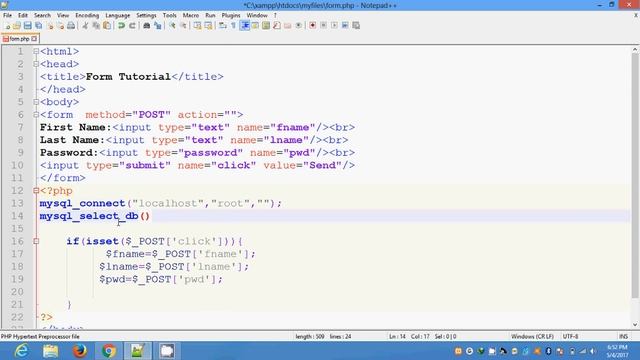The height and width of the screenshot is (360, 640).
Task: Open the Search menu
Action: pyautogui.click(x=42, y=16)
